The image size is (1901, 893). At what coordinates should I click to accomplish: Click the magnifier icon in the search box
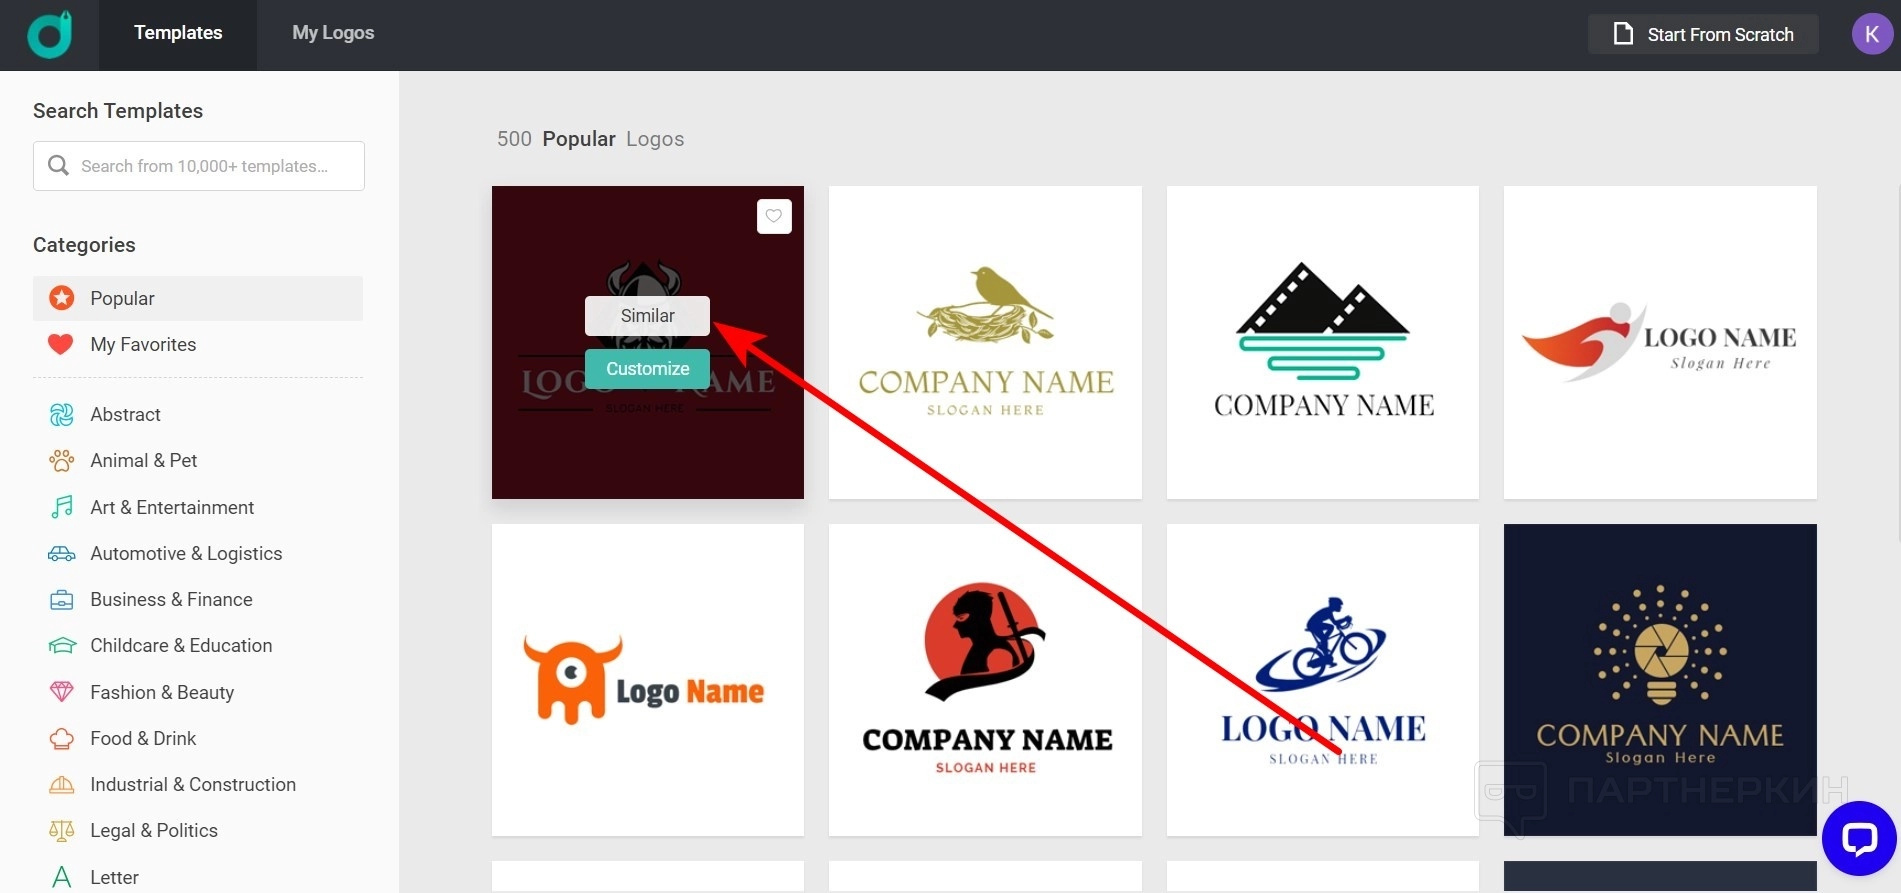click(59, 165)
